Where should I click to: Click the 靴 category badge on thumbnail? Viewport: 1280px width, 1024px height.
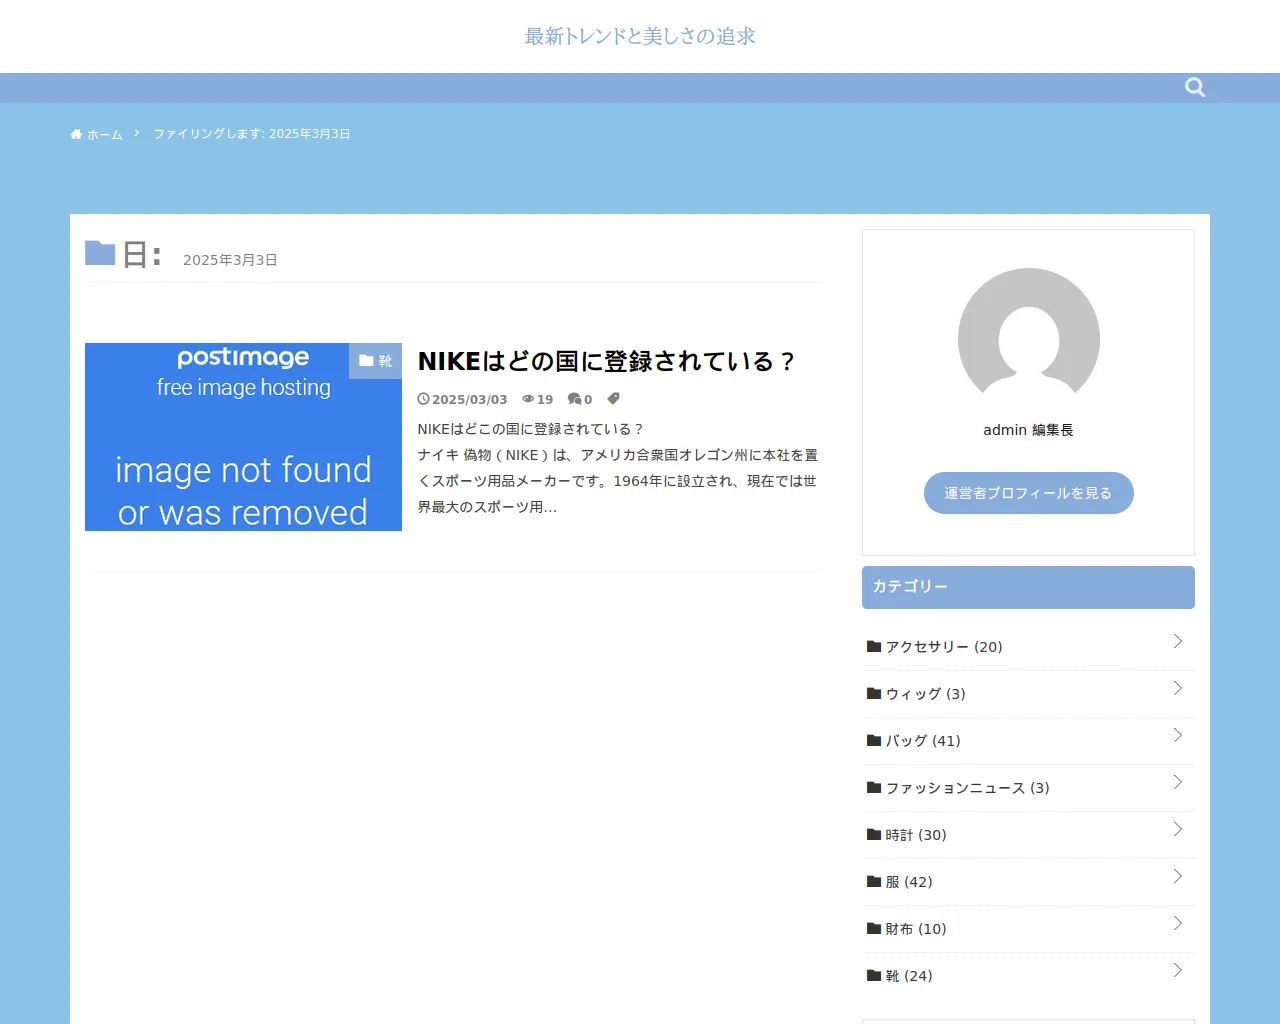pyautogui.click(x=375, y=361)
